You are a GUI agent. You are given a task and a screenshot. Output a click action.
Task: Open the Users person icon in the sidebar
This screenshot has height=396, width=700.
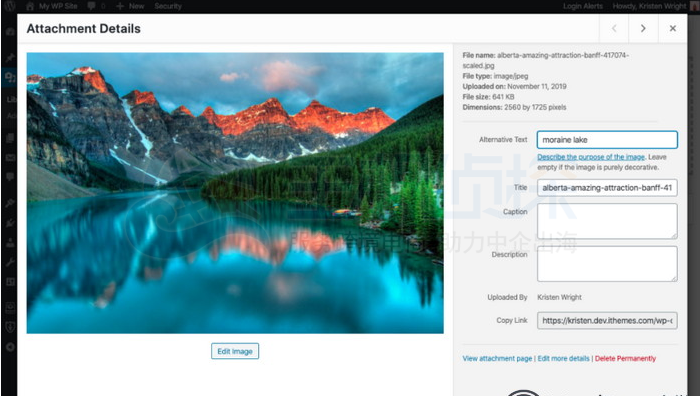pos(10,242)
